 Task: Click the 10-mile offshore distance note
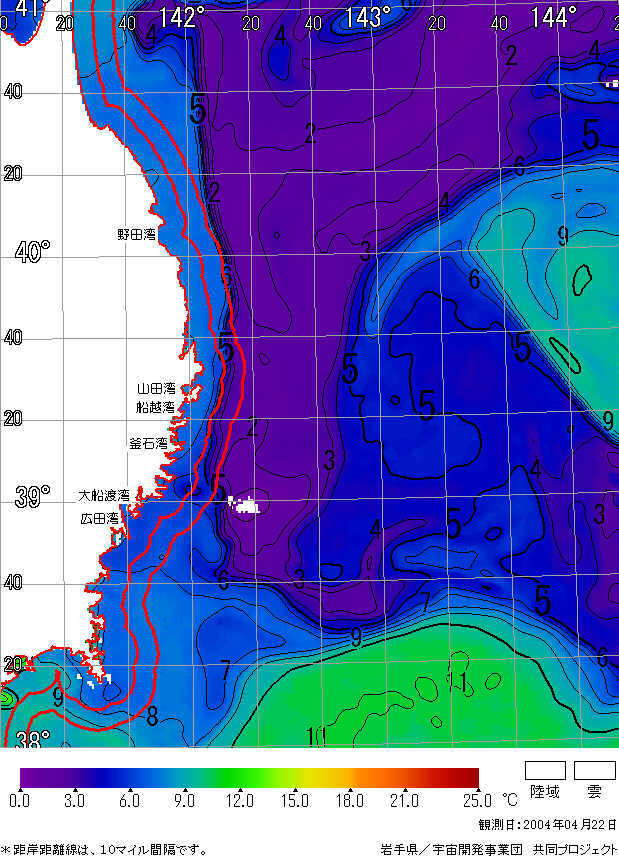tap(105, 849)
